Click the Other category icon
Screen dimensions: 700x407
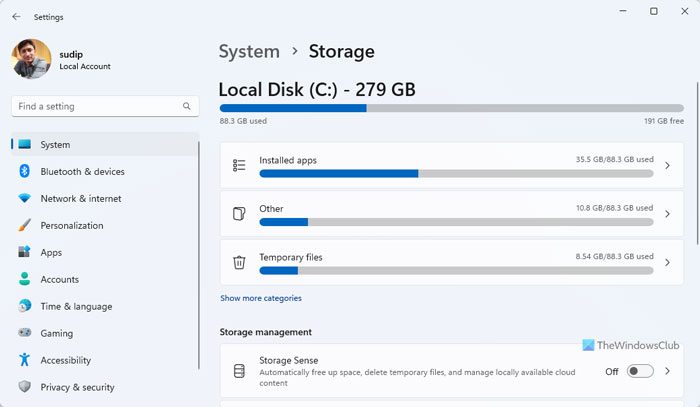[x=239, y=214]
